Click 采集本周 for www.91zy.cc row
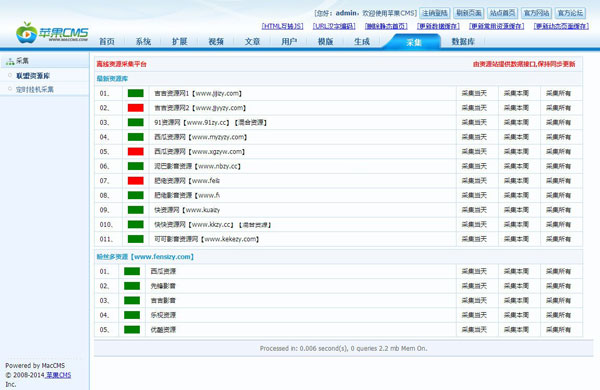 pyautogui.click(x=516, y=122)
